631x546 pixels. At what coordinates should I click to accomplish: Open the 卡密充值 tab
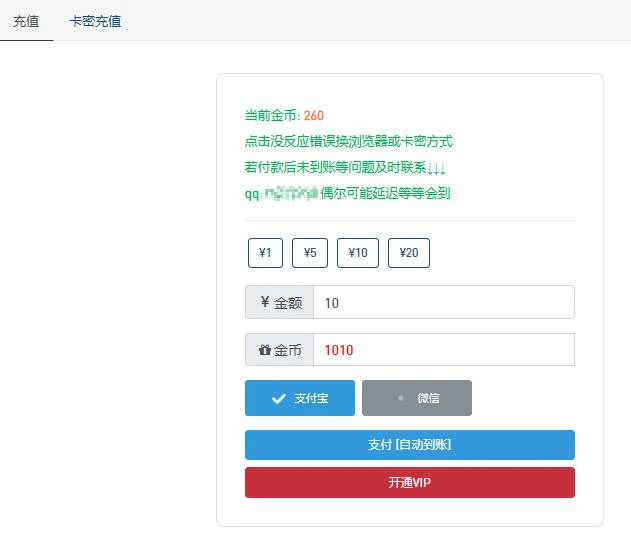coord(95,21)
